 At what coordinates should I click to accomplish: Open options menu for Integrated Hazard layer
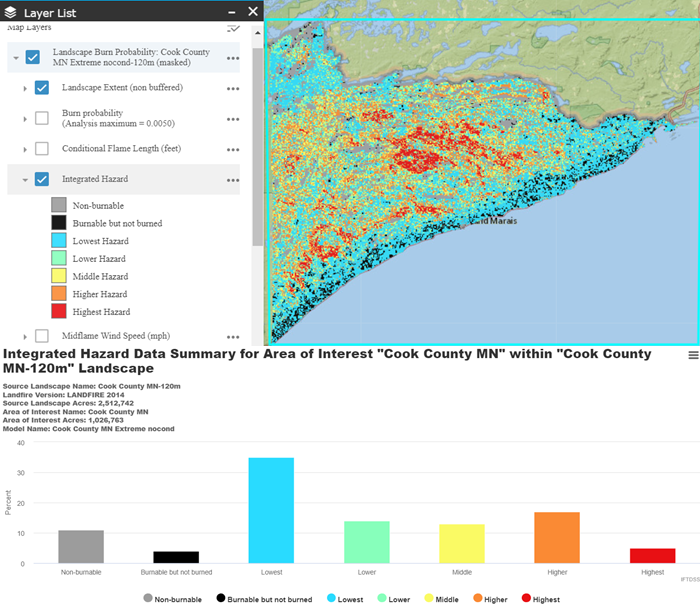click(233, 180)
